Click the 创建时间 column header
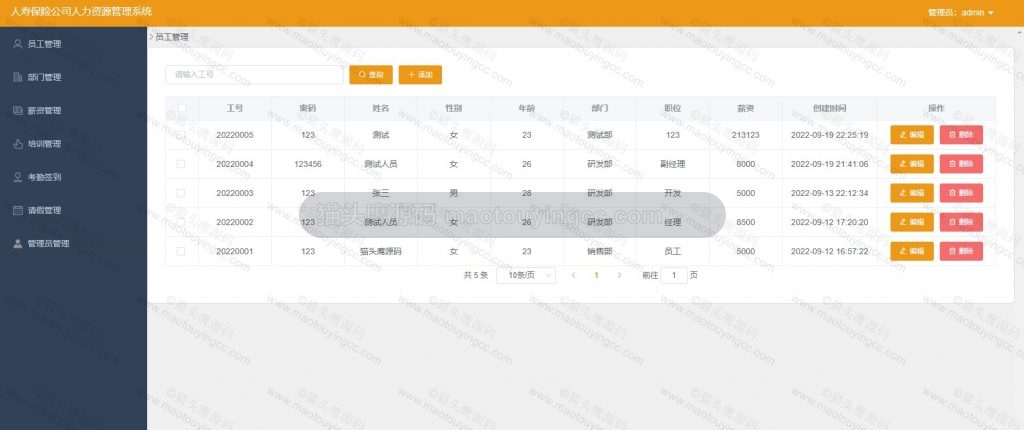 829,108
